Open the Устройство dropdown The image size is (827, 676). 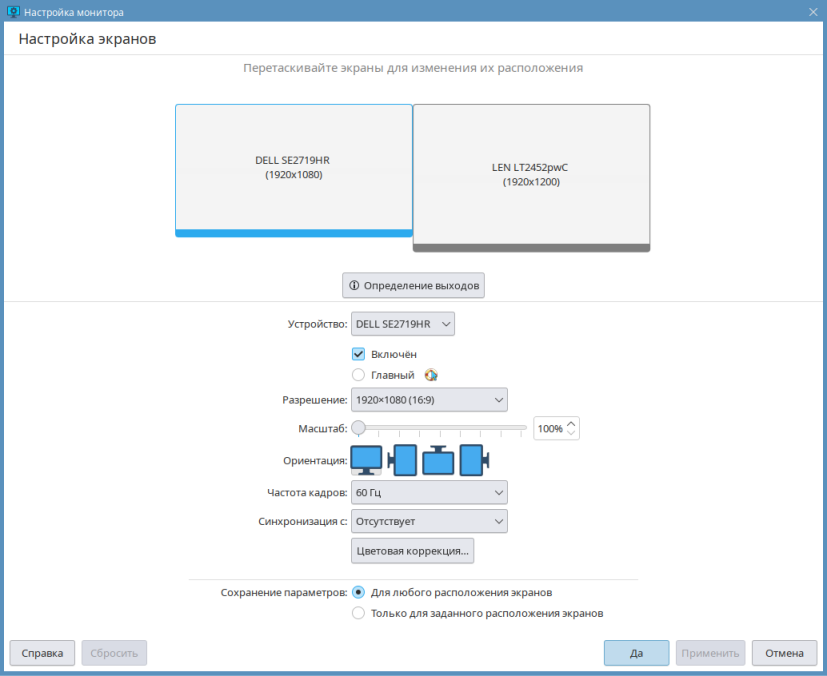coord(402,324)
